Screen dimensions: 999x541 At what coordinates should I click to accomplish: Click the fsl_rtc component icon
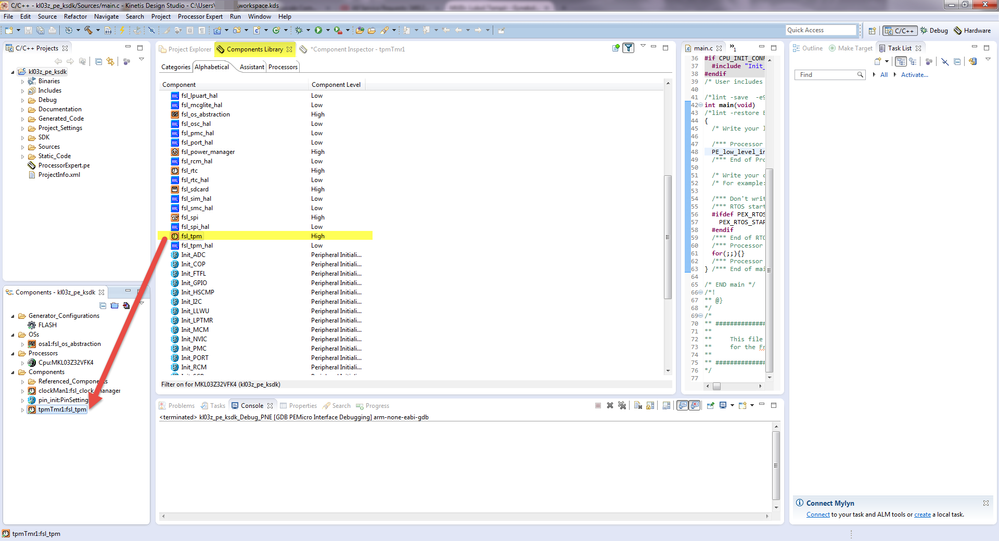175,170
